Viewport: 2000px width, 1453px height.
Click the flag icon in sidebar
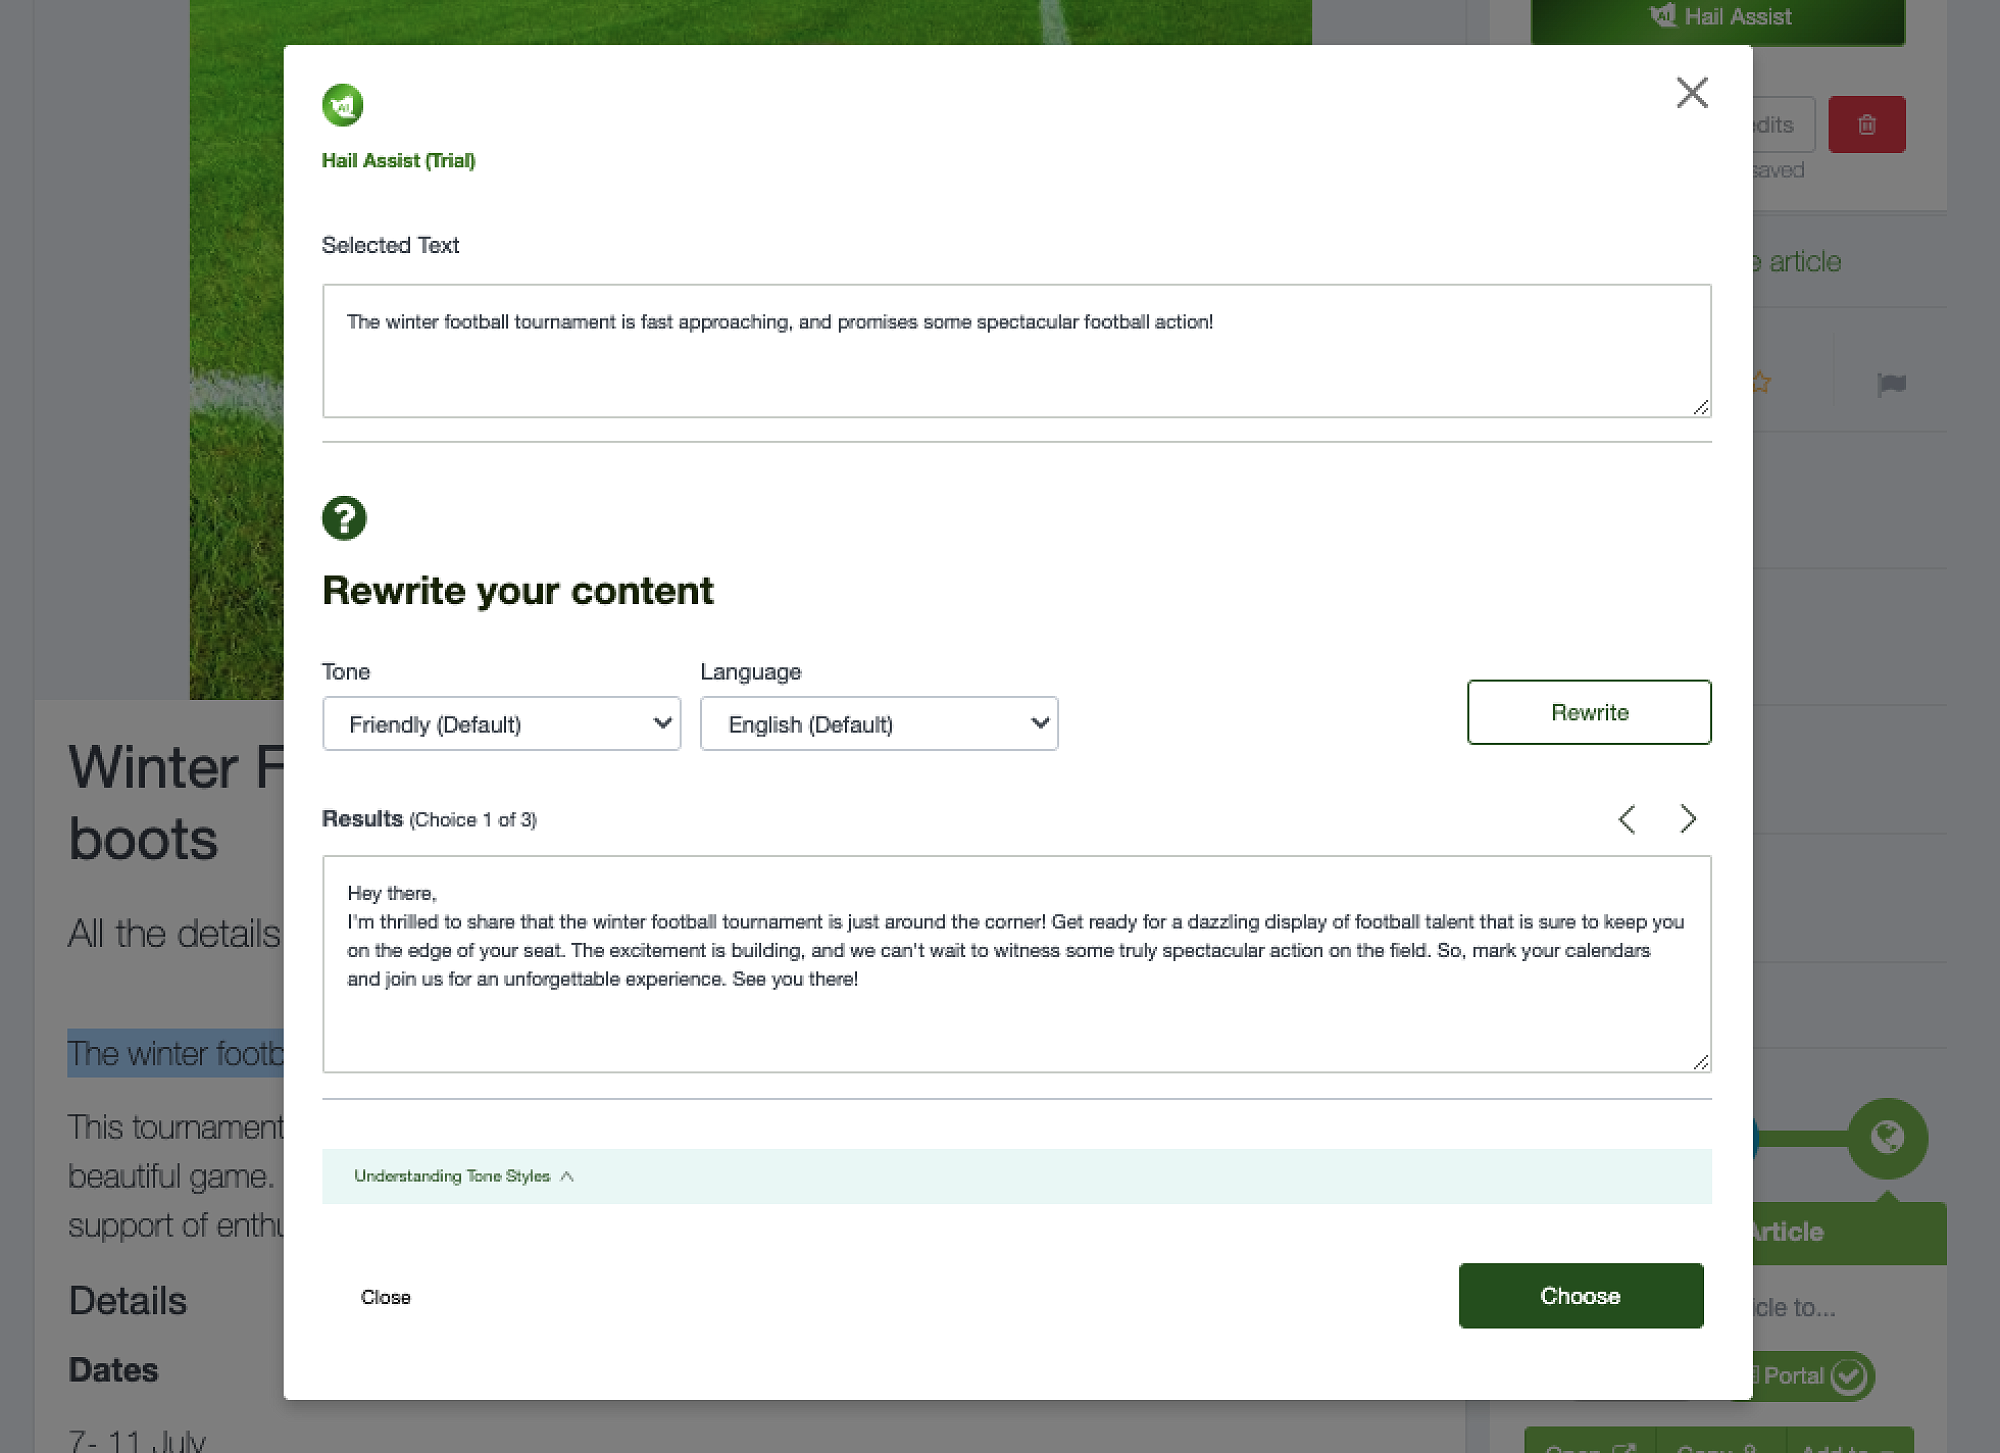click(1891, 384)
